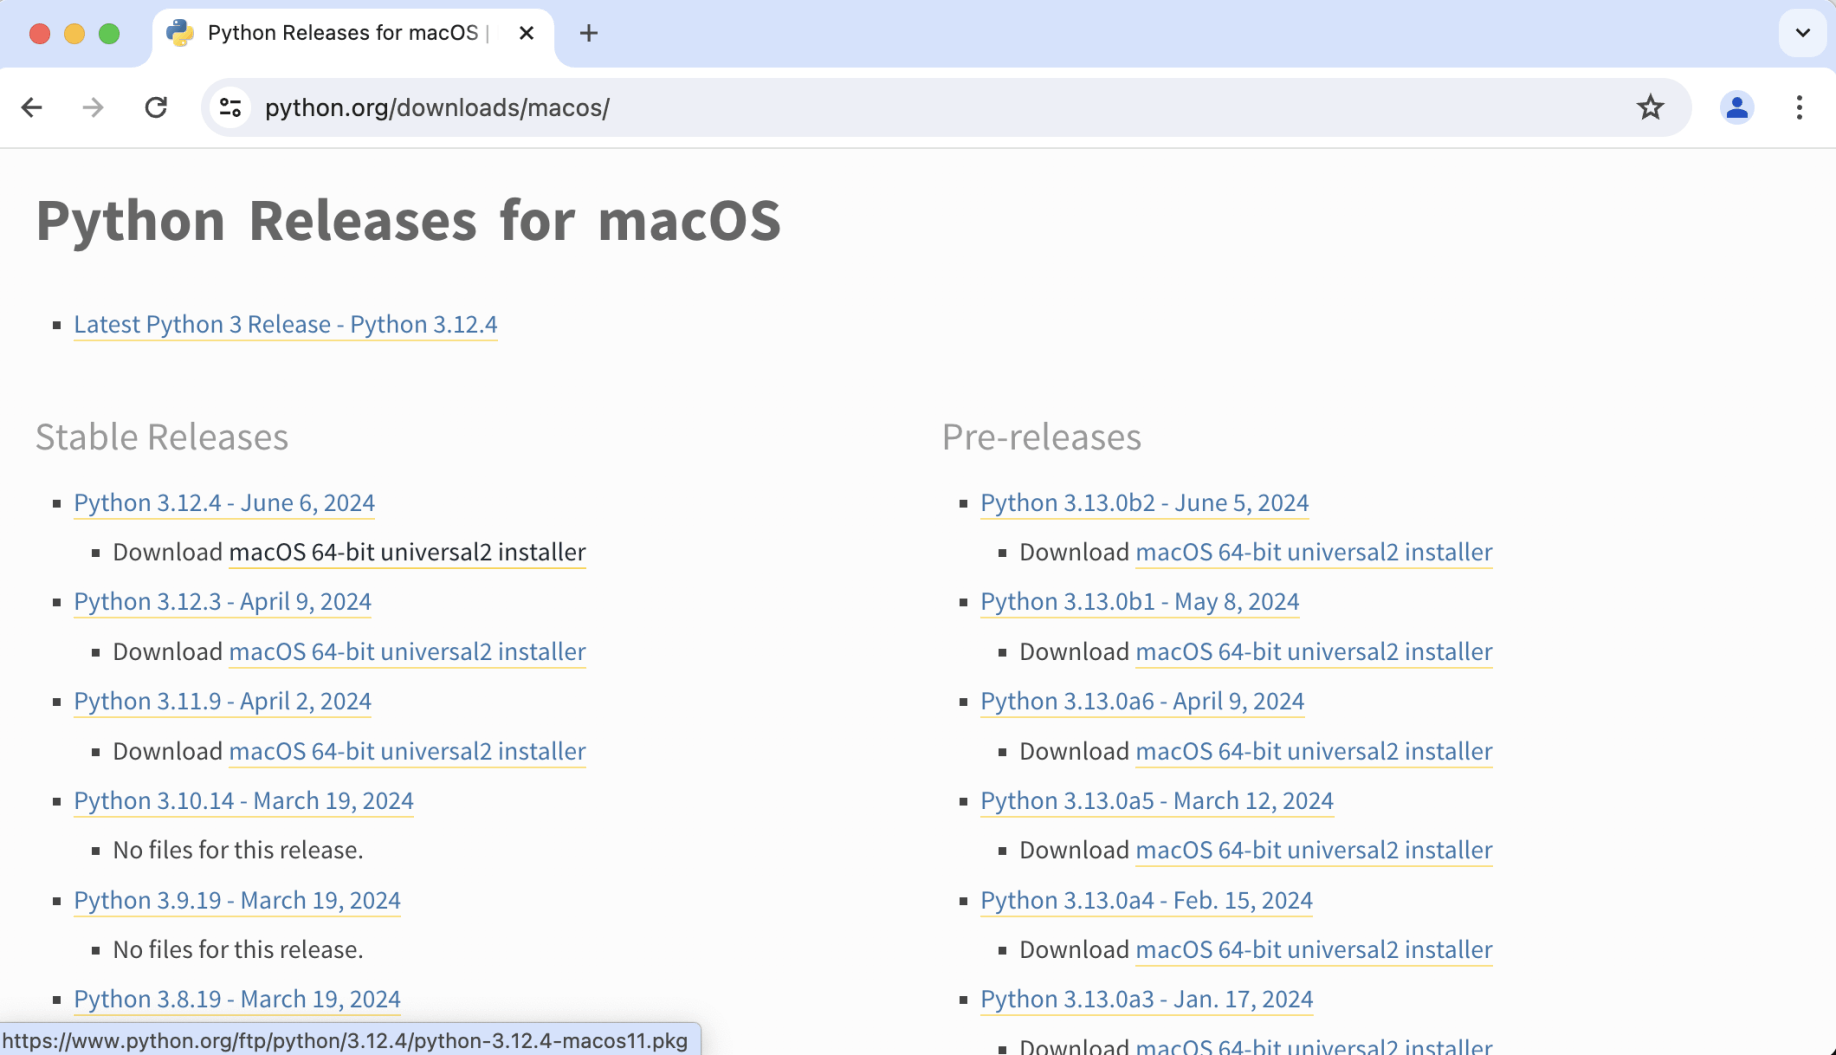The height and width of the screenshot is (1055, 1836).
Task: Open Chrome three-dot menu
Action: click(x=1799, y=108)
